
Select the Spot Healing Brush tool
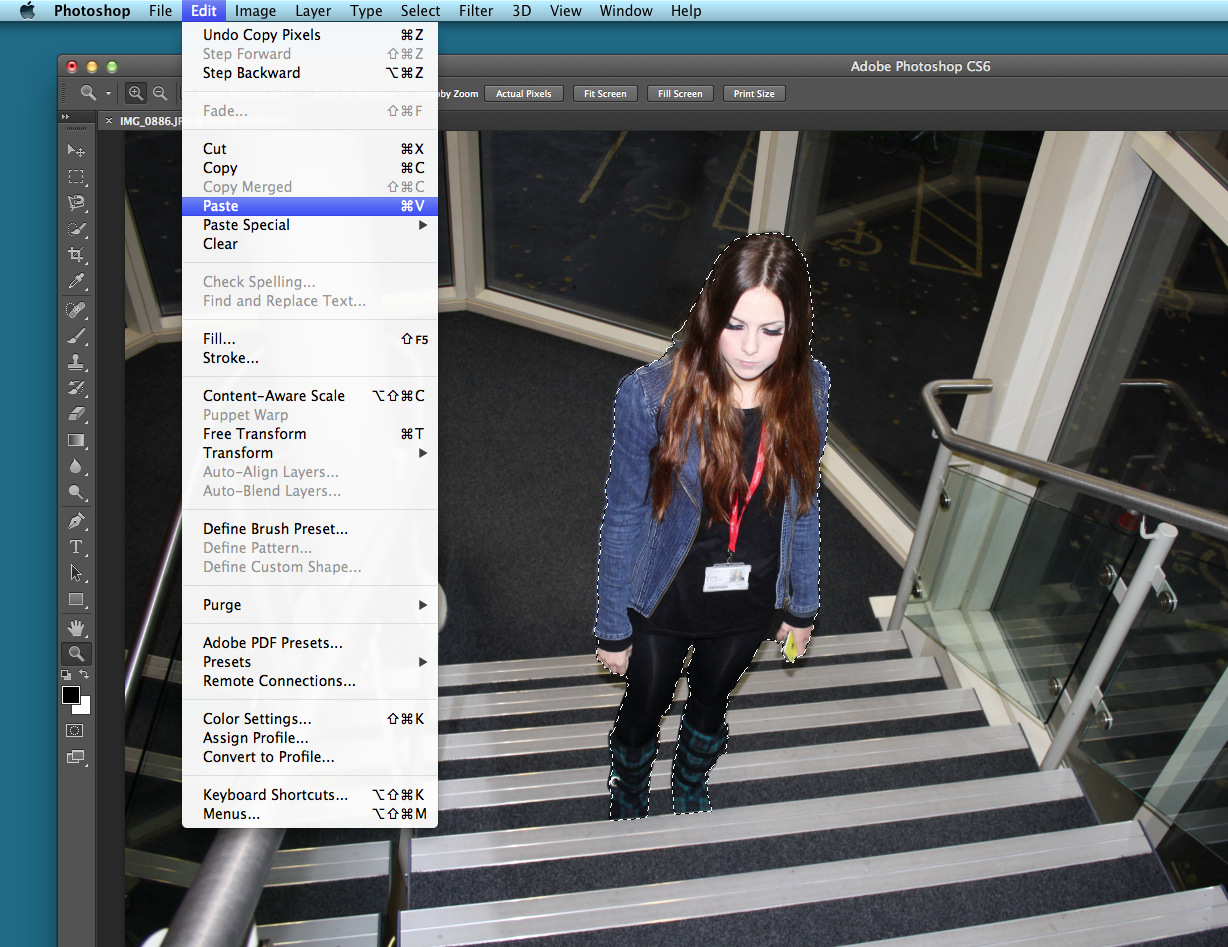coord(76,310)
